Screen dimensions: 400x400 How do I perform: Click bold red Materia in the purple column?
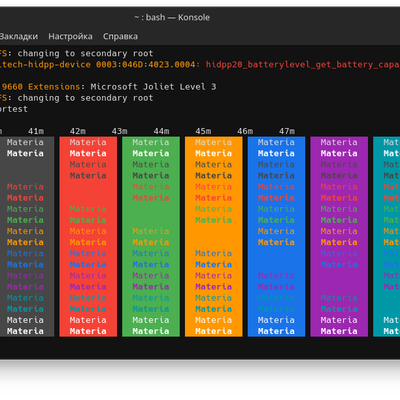339,198
